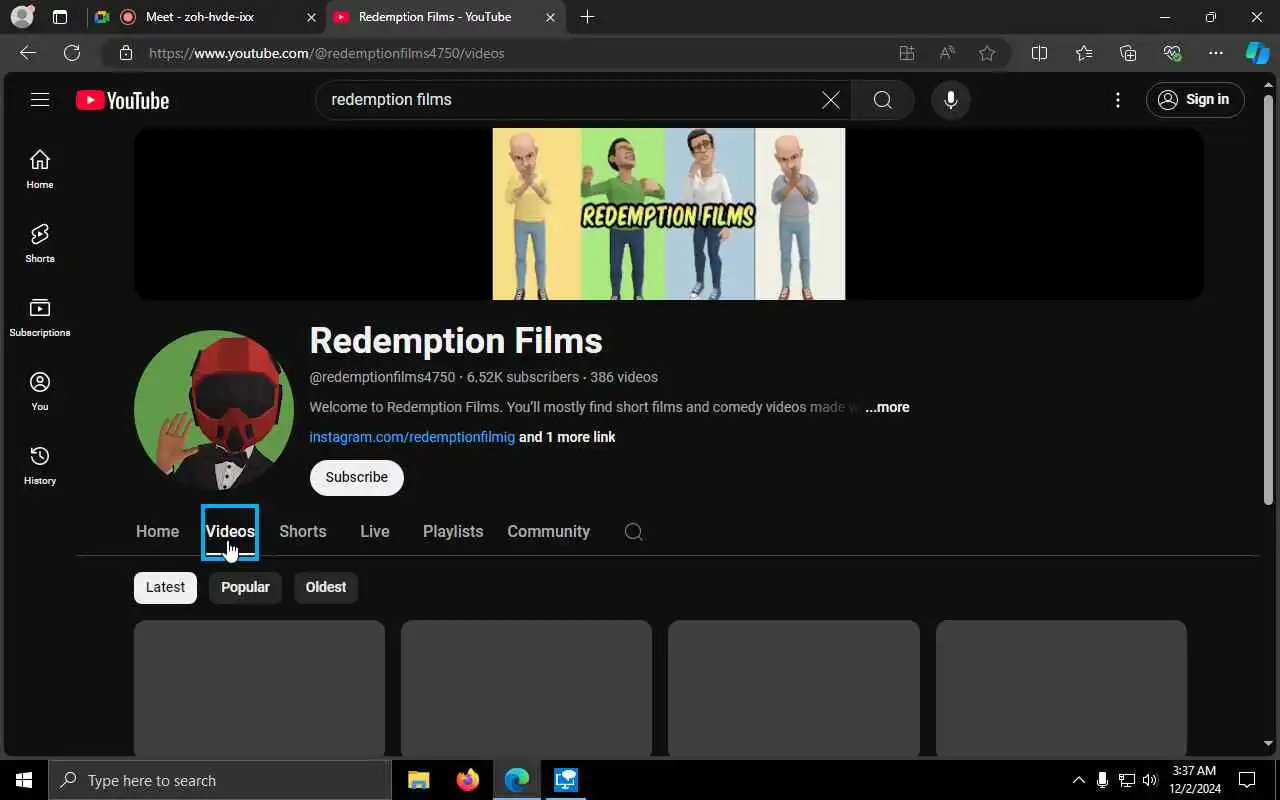Open the Community tab

549,532
